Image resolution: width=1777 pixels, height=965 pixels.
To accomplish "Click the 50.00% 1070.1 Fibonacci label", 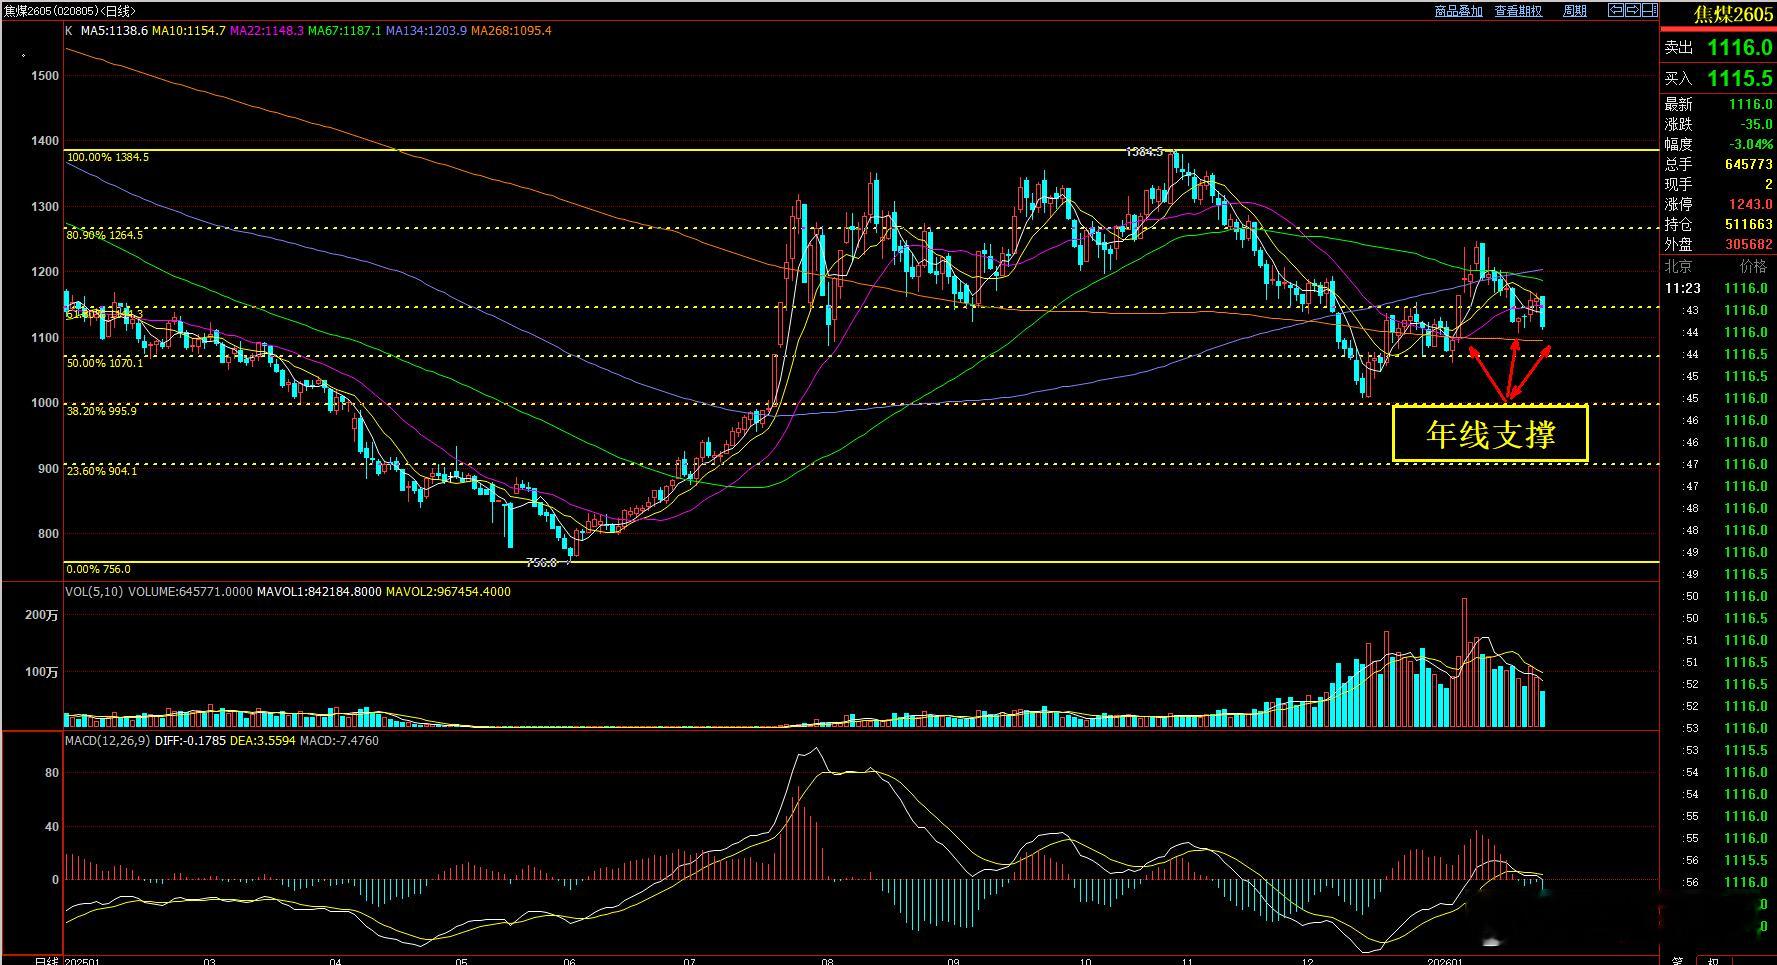I will tap(105, 363).
